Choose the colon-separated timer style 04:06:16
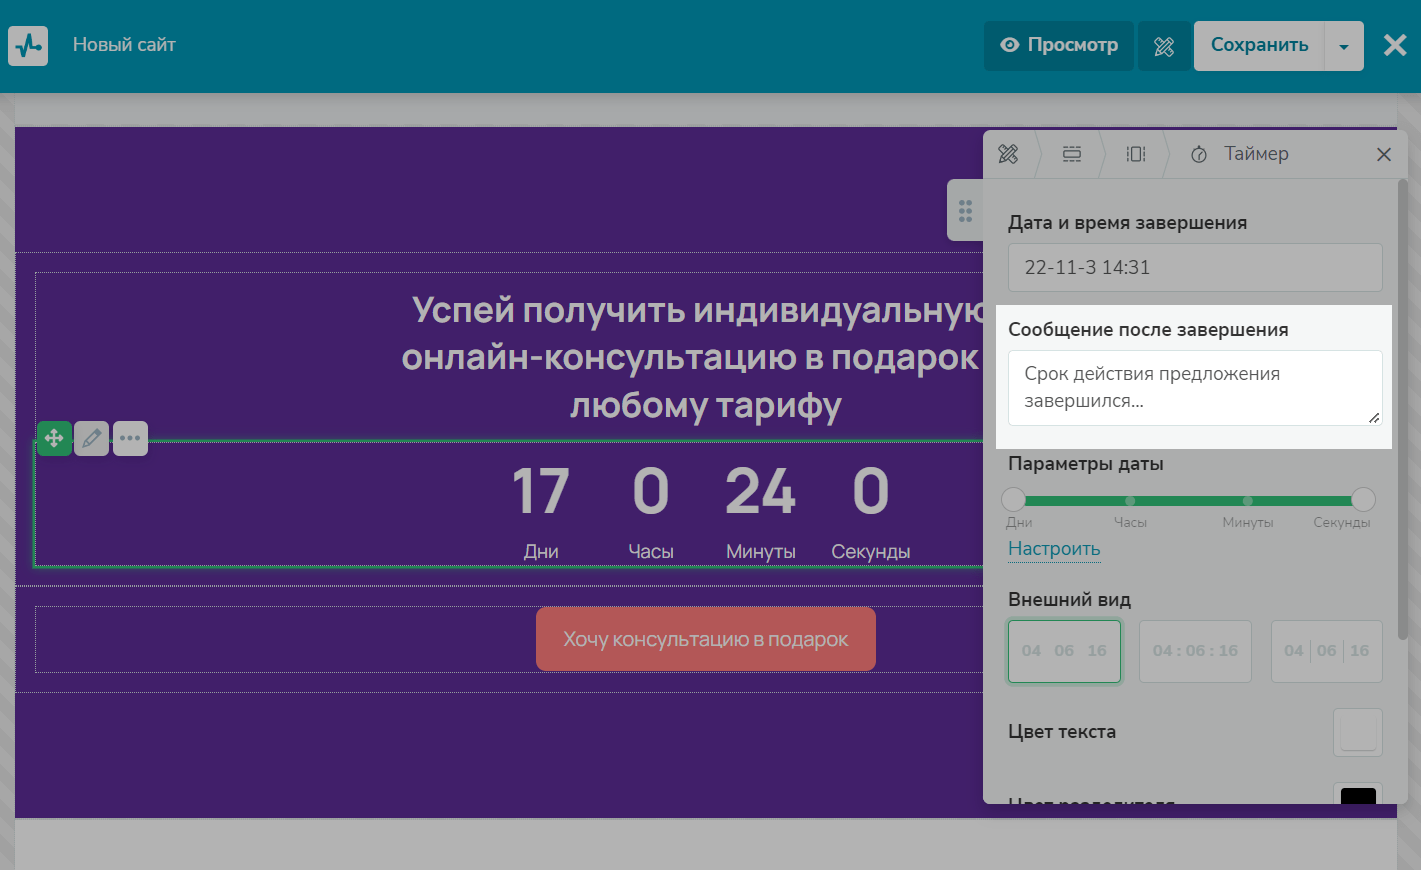Image resolution: width=1421 pixels, height=870 pixels. point(1195,651)
